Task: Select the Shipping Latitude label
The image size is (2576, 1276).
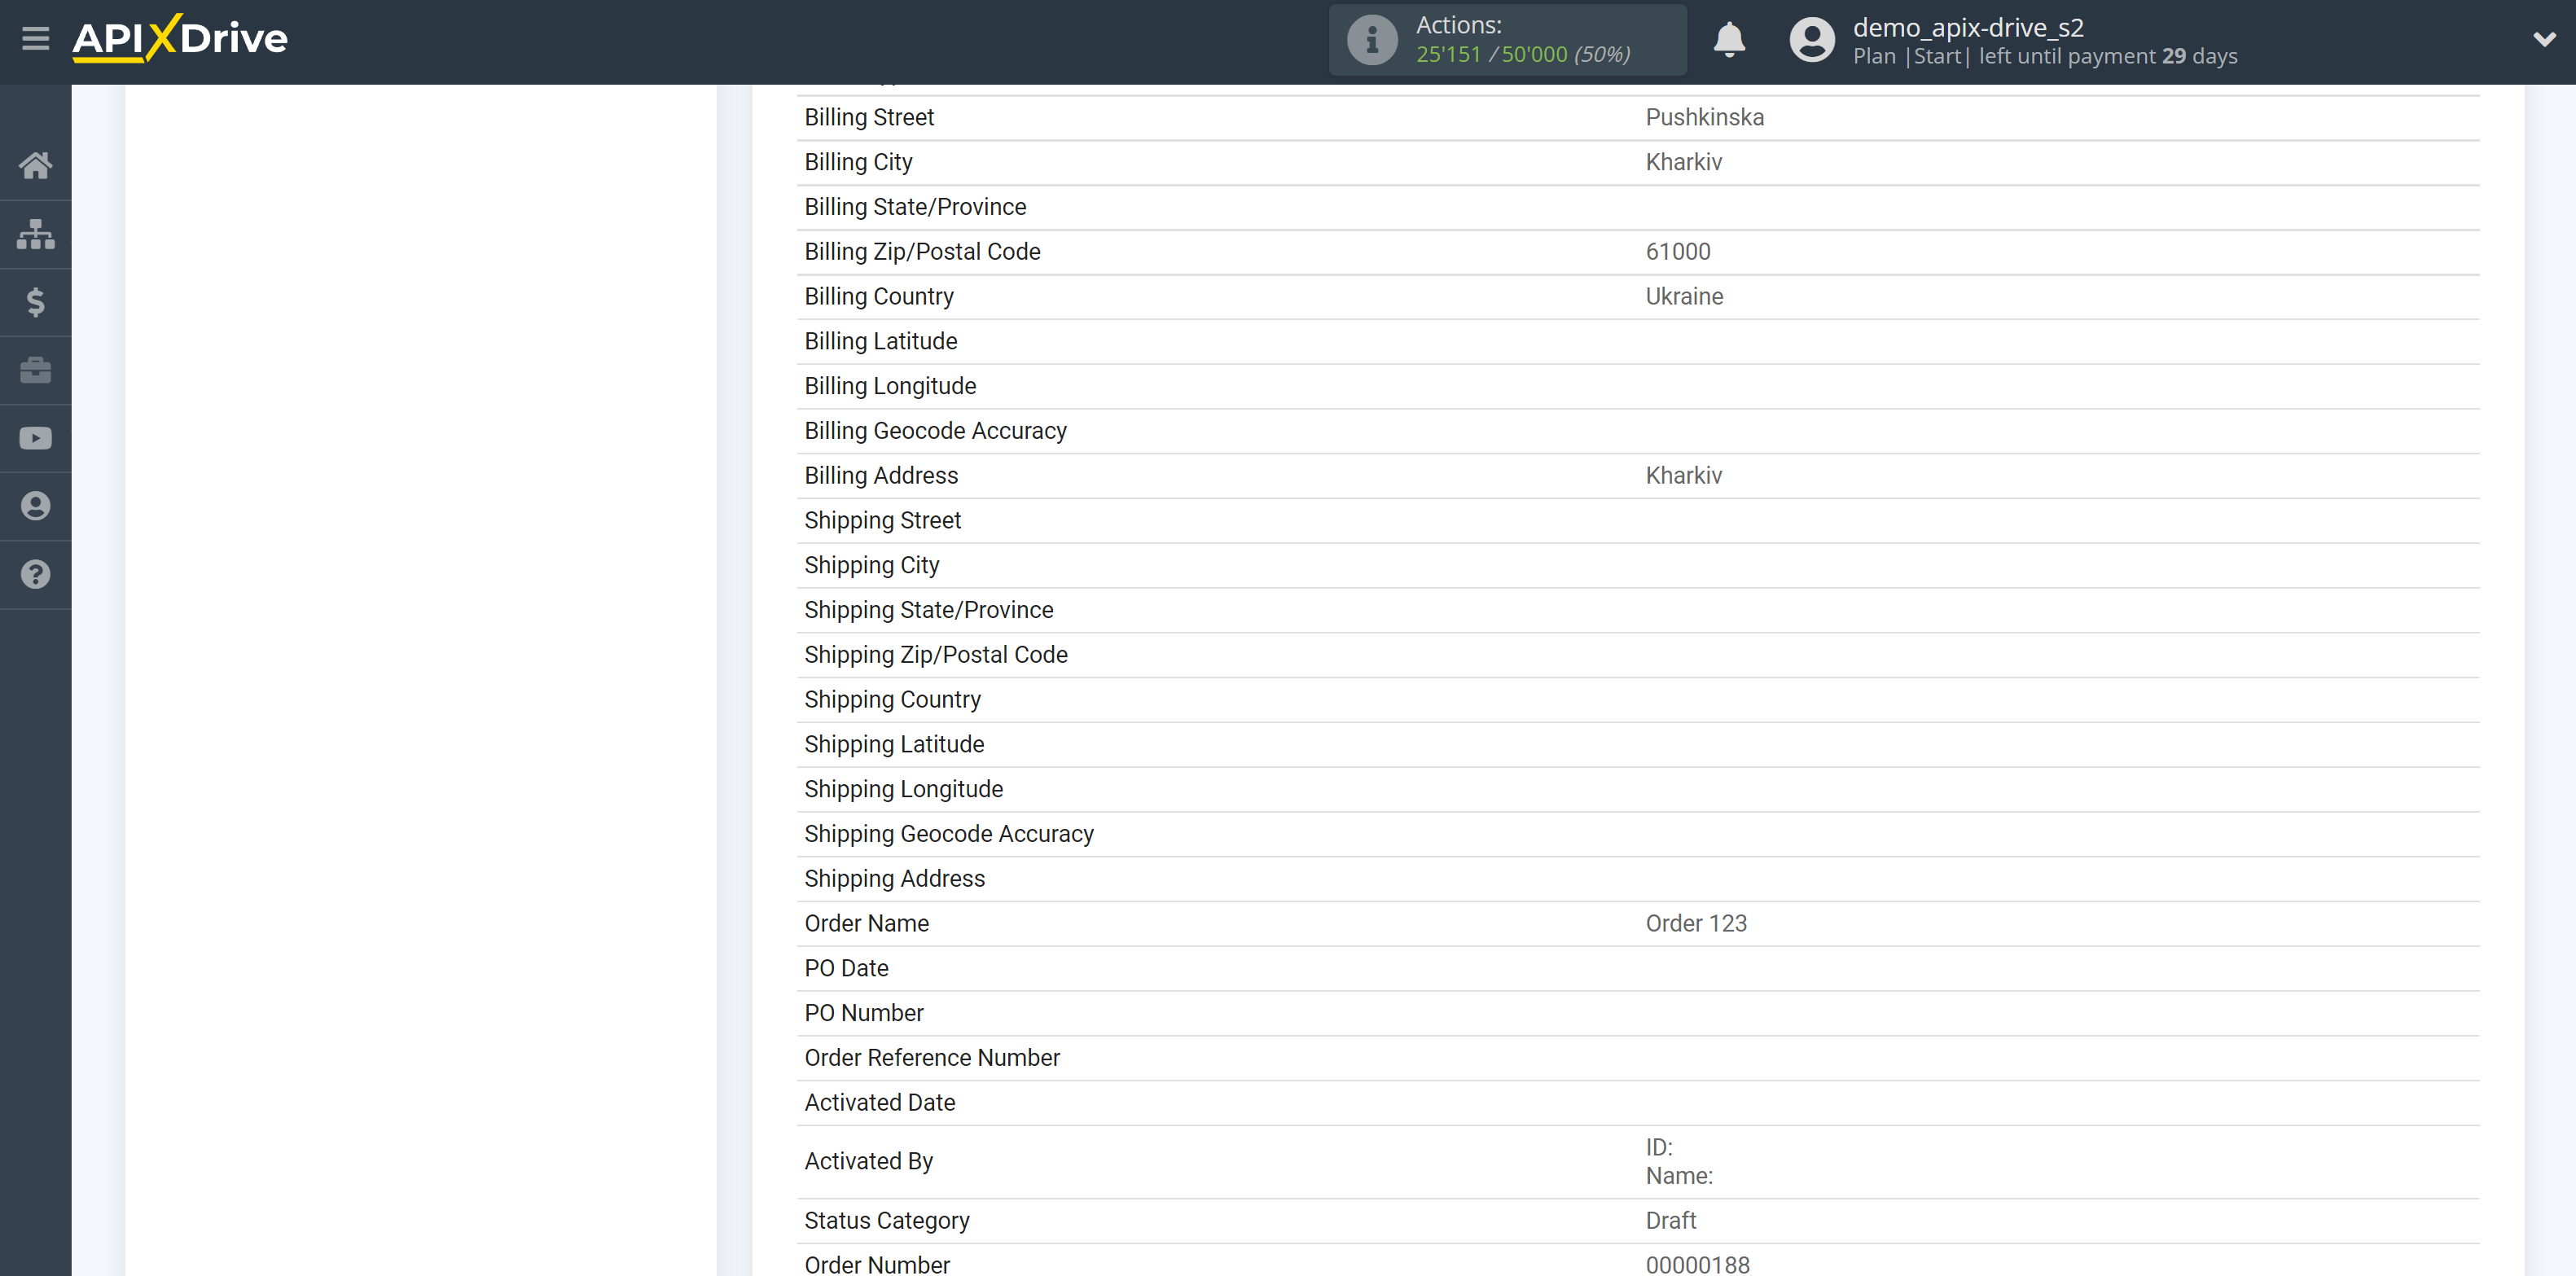Action: (894, 744)
